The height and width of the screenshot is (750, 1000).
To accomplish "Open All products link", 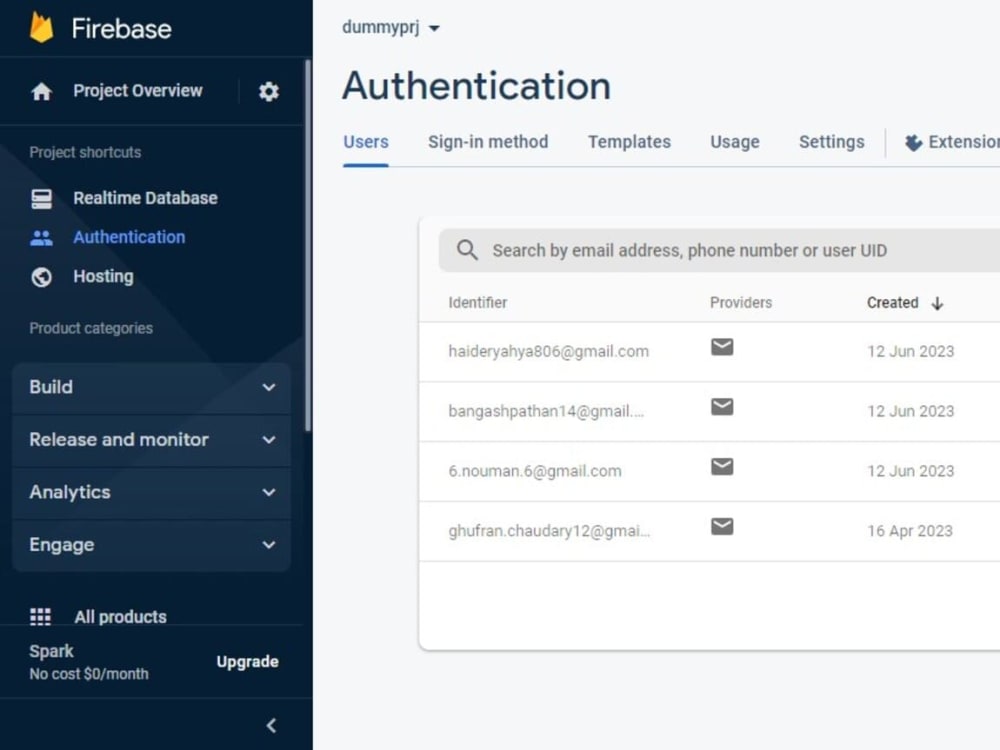I will point(120,616).
